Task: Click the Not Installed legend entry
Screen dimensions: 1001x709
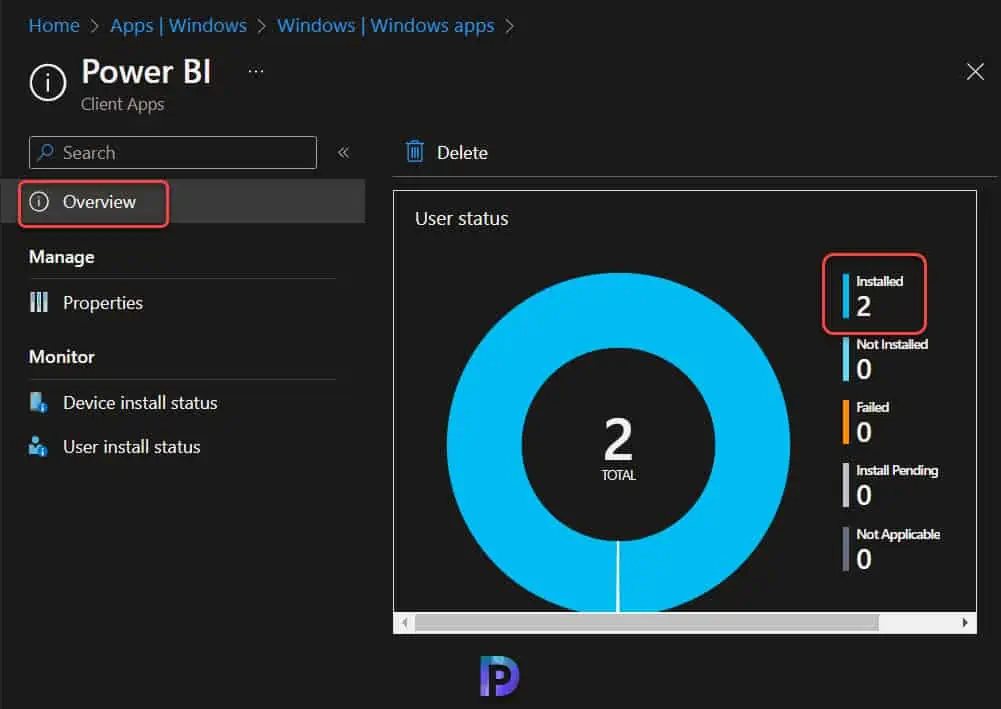Action: (x=885, y=359)
